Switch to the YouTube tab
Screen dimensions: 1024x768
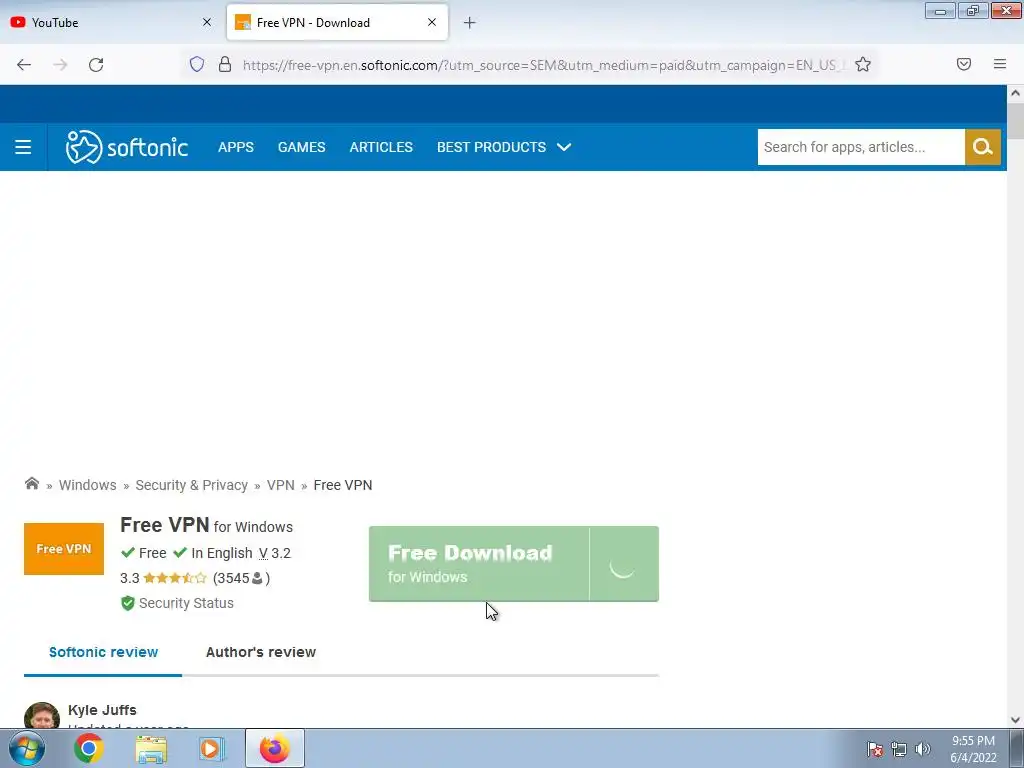(x=111, y=22)
